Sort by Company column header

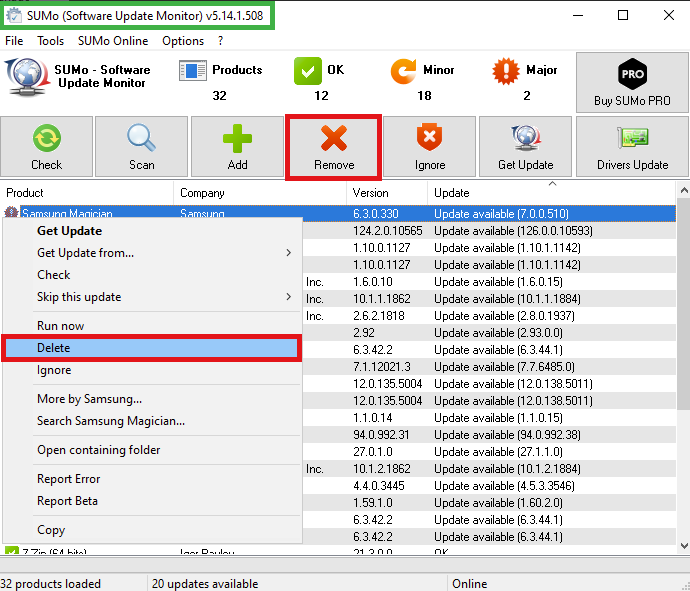[260, 193]
